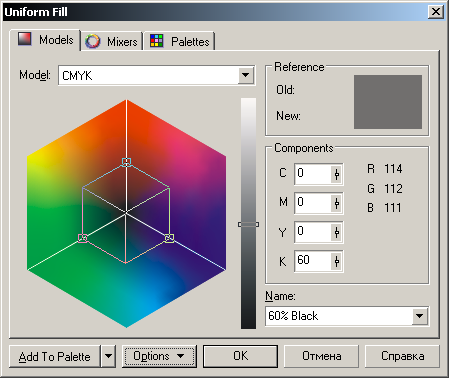
Task: Click the Mixers color wheel icon
Action: tap(92, 41)
